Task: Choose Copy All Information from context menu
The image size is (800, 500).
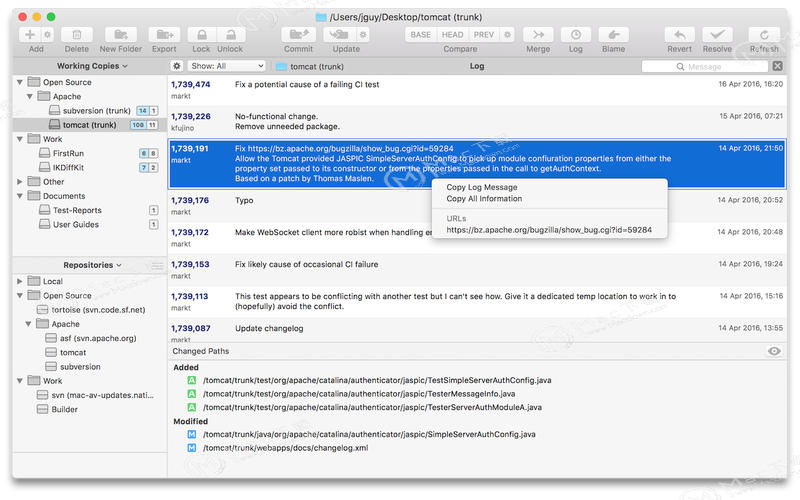Action: pyautogui.click(x=484, y=198)
